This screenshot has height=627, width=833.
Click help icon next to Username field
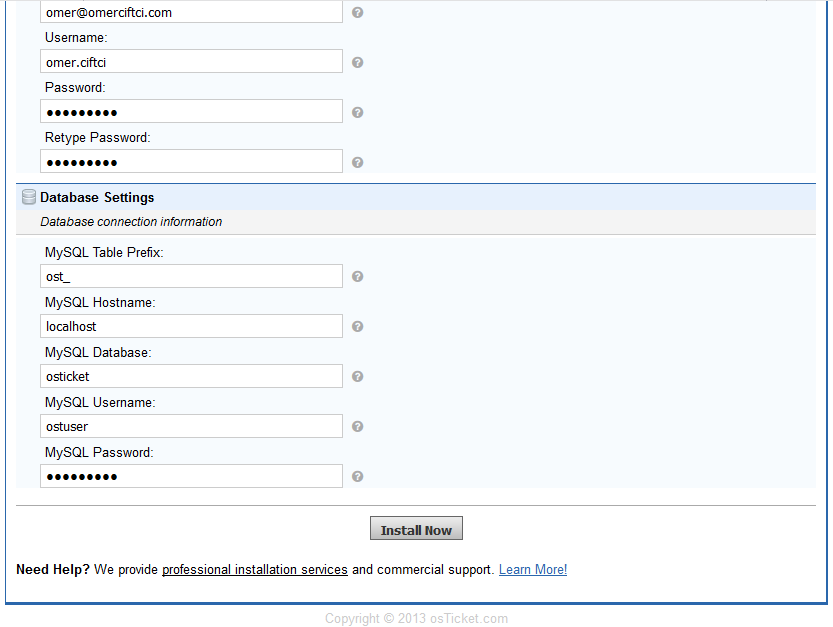click(357, 62)
